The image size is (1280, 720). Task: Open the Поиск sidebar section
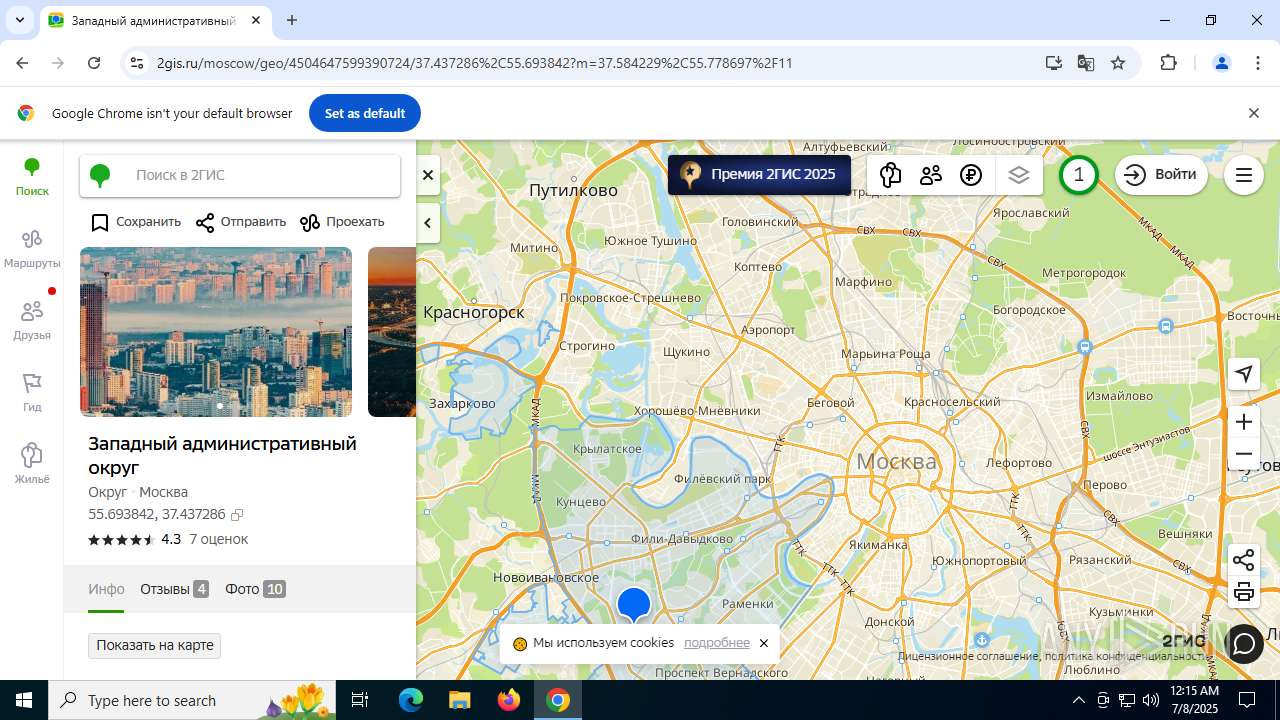pyautogui.click(x=32, y=177)
